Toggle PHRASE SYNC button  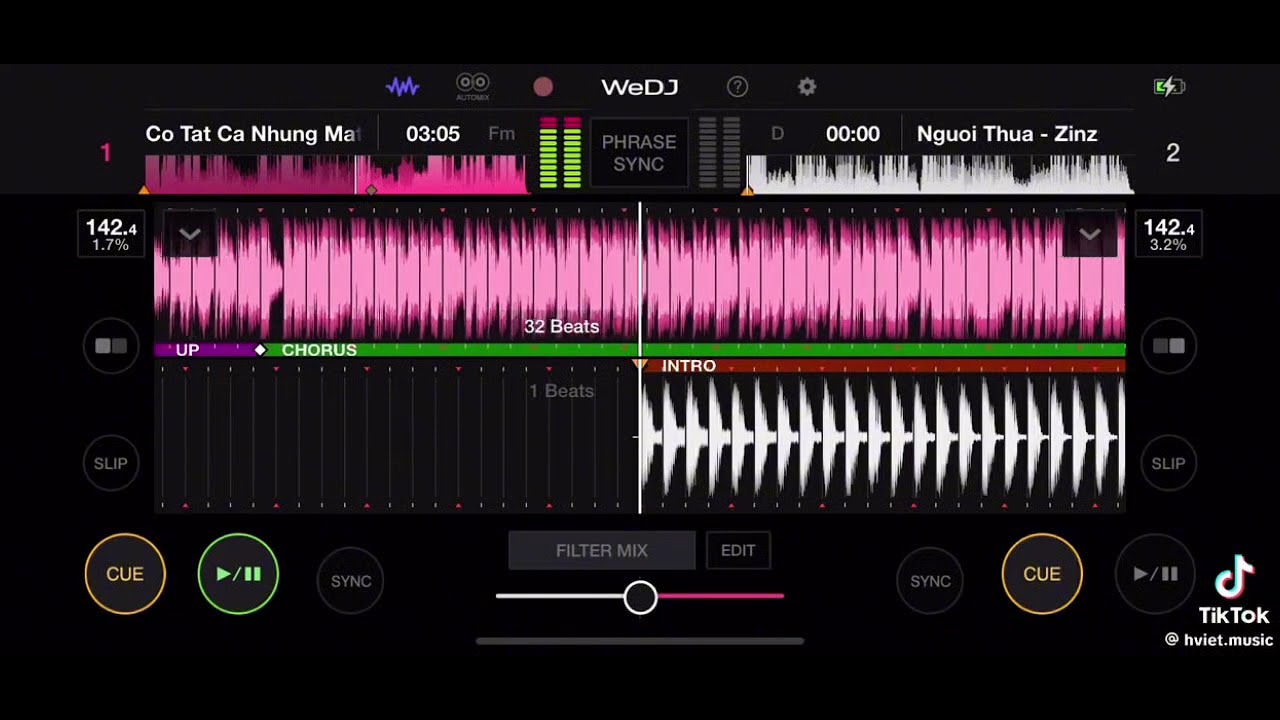[639, 153]
